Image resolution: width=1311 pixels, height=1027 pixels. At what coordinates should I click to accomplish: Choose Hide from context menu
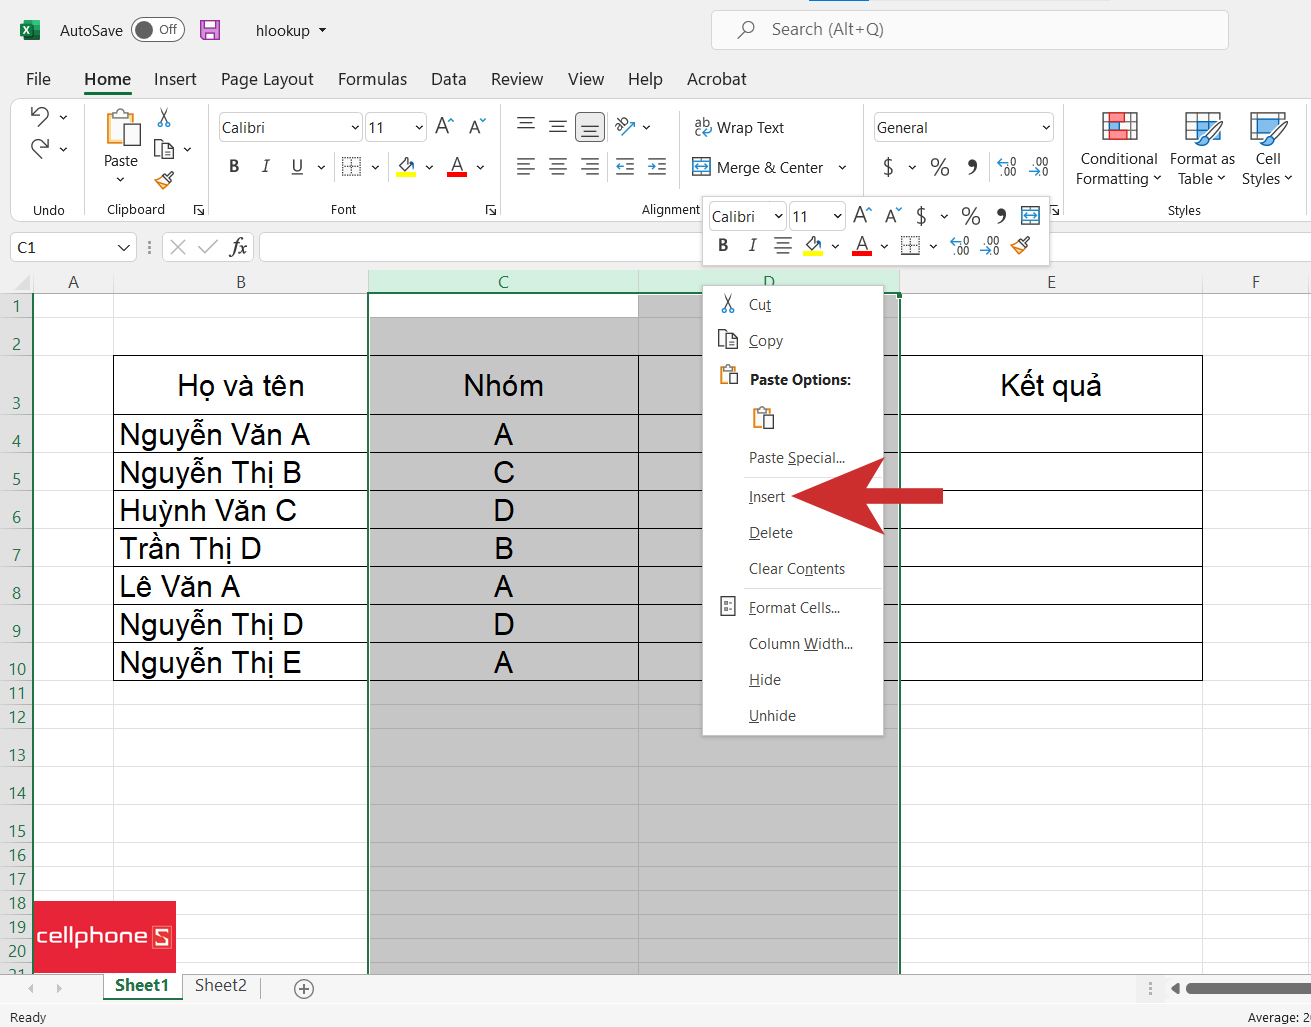pyautogui.click(x=793, y=680)
